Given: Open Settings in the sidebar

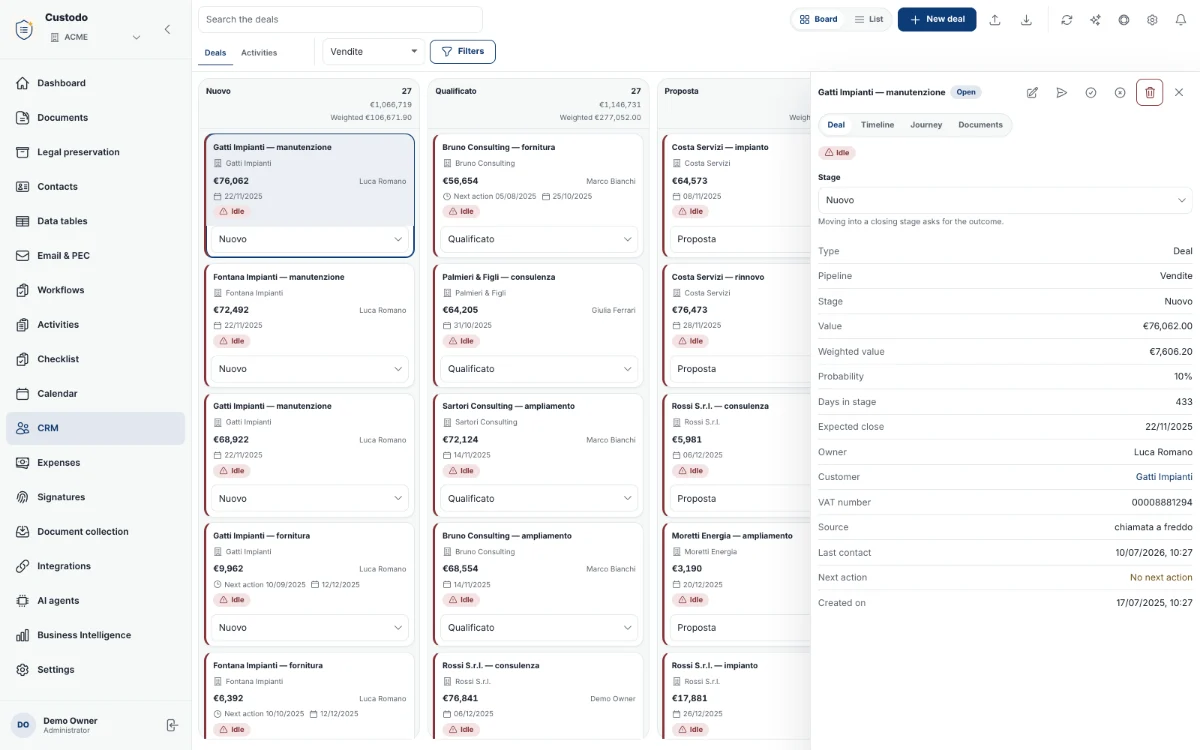Looking at the screenshot, I should (x=95, y=670).
